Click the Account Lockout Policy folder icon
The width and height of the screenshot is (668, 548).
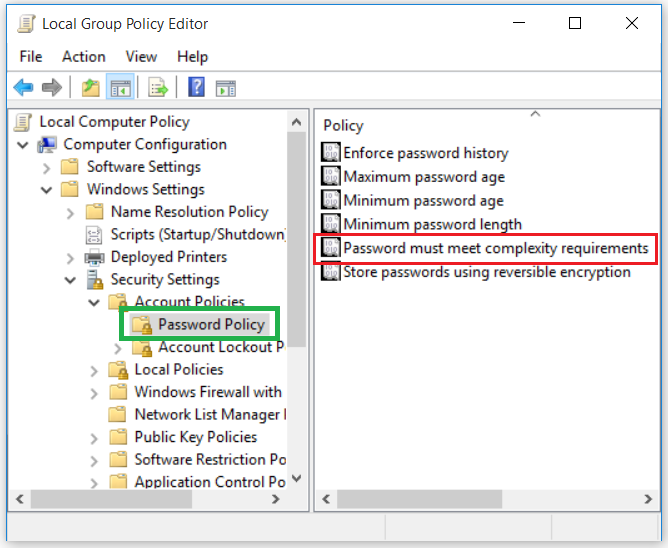pyautogui.click(x=142, y=347)
